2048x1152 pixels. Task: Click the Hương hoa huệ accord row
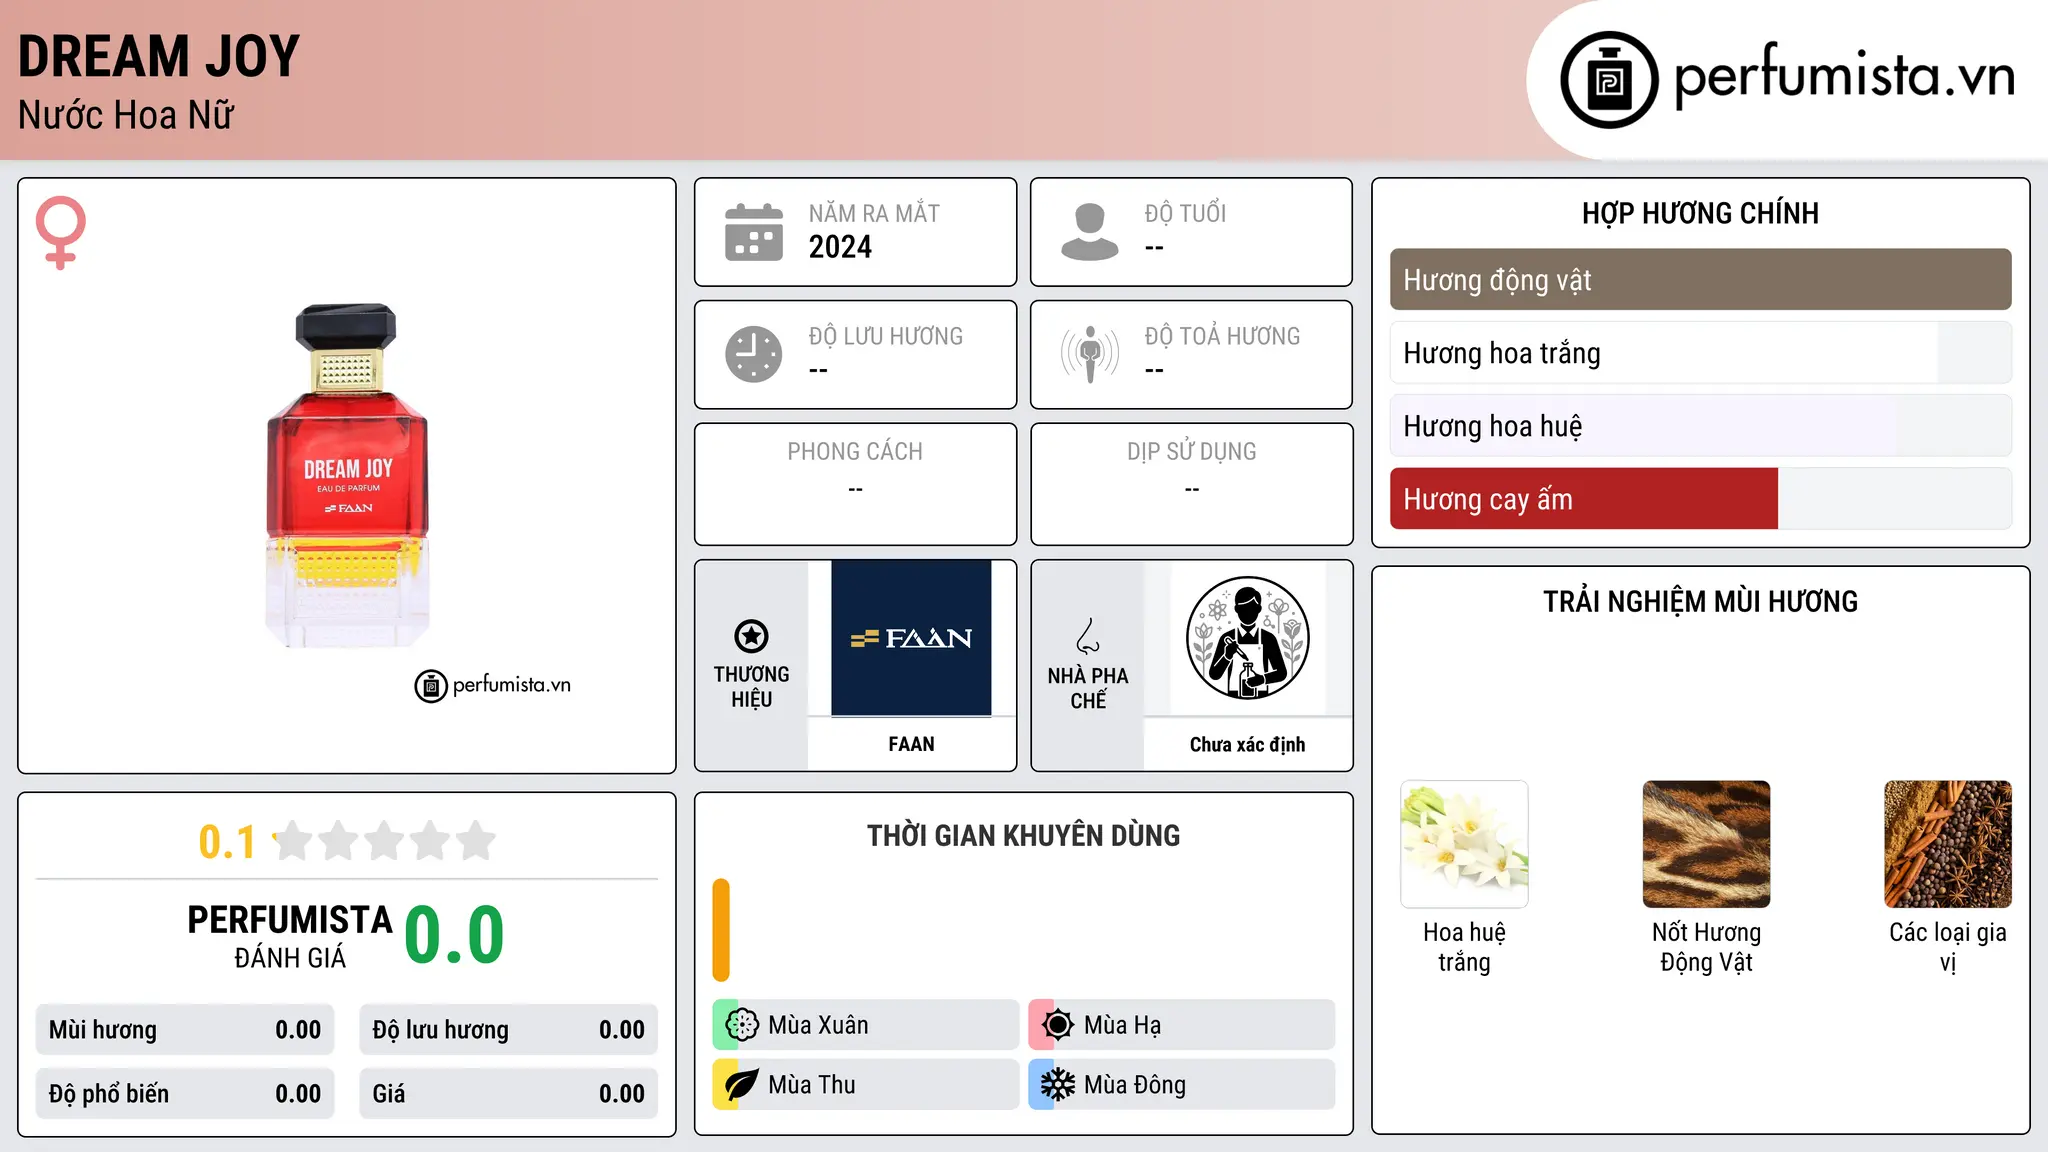coord(1700,425)
